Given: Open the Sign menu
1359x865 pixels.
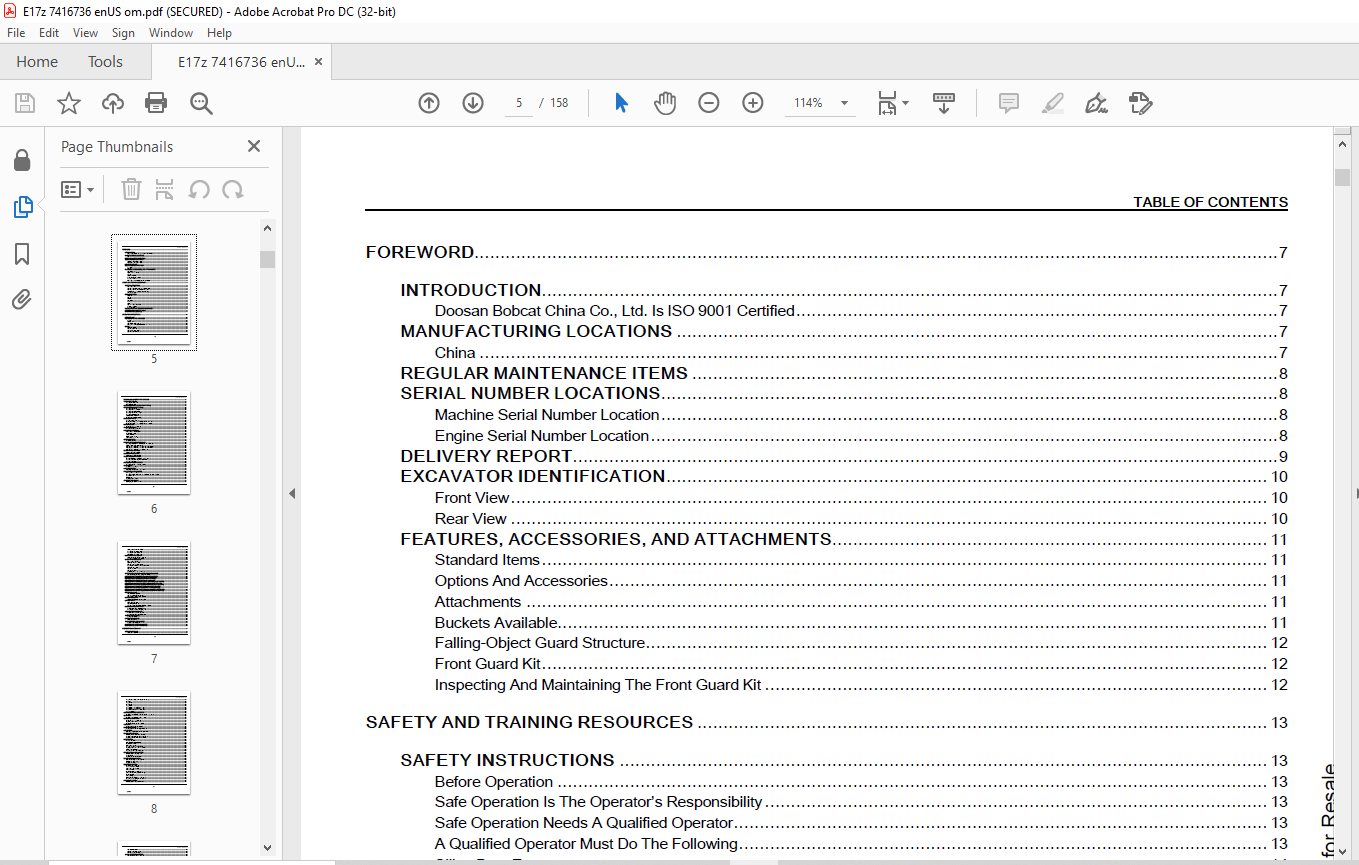Looking at the screenshot, I should click(x=123, y=33).
